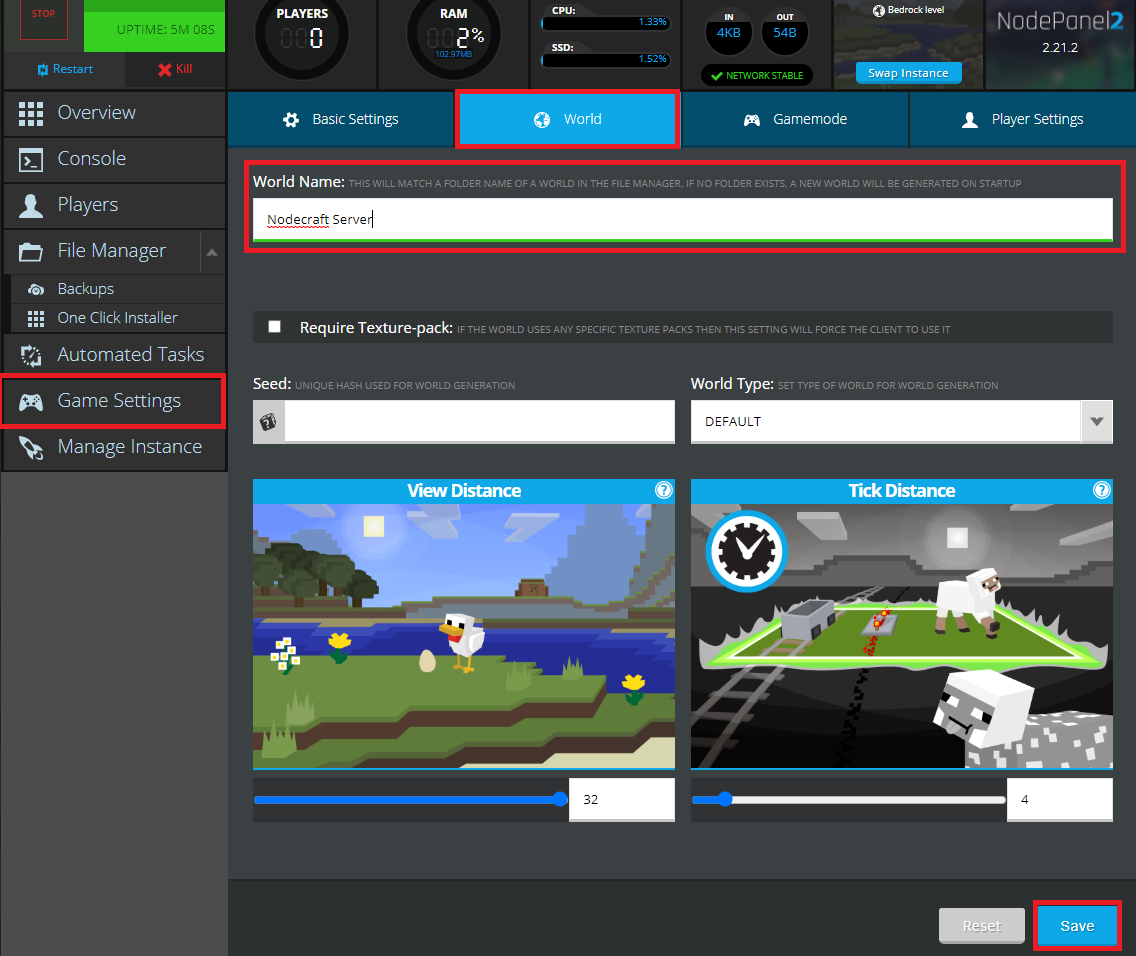Click the Swap Instance button
The height and width of the screenshot is (956, 1136).
coord(908,73)
